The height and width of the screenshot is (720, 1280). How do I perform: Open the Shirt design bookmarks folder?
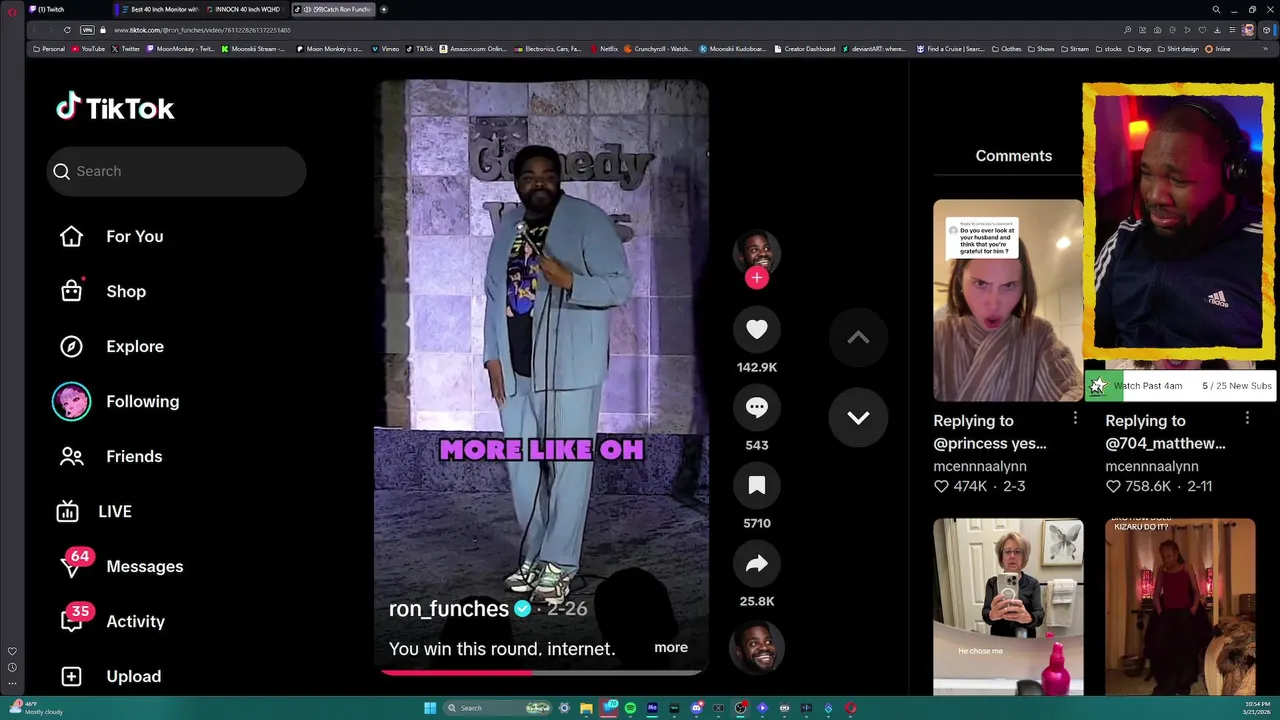pos(1178,48)
